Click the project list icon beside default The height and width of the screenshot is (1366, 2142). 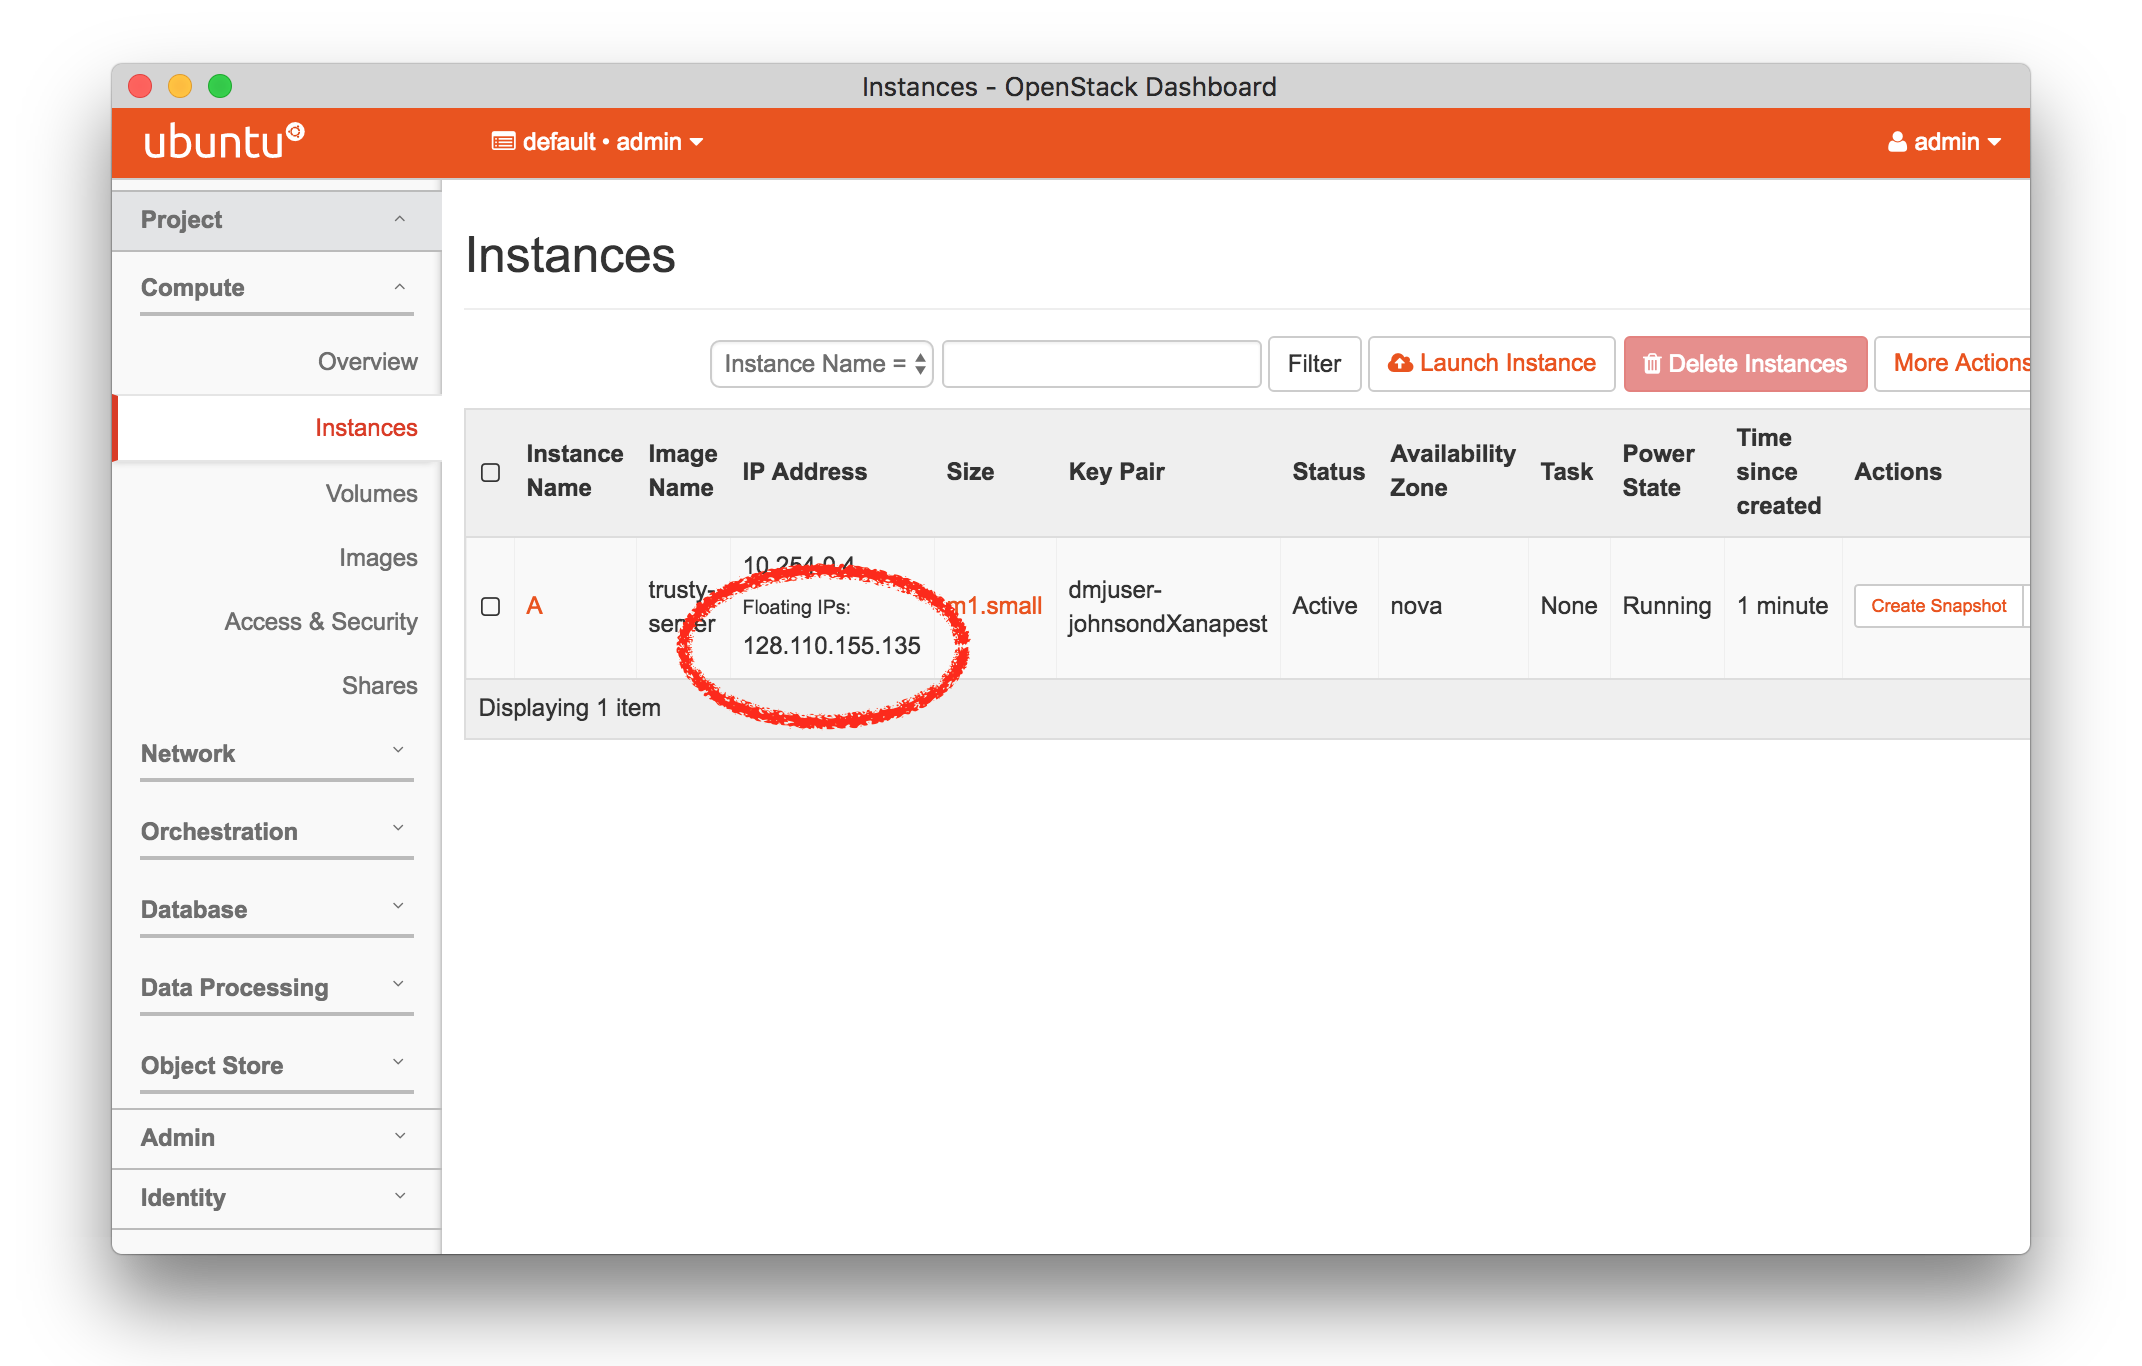coord(503,141)
